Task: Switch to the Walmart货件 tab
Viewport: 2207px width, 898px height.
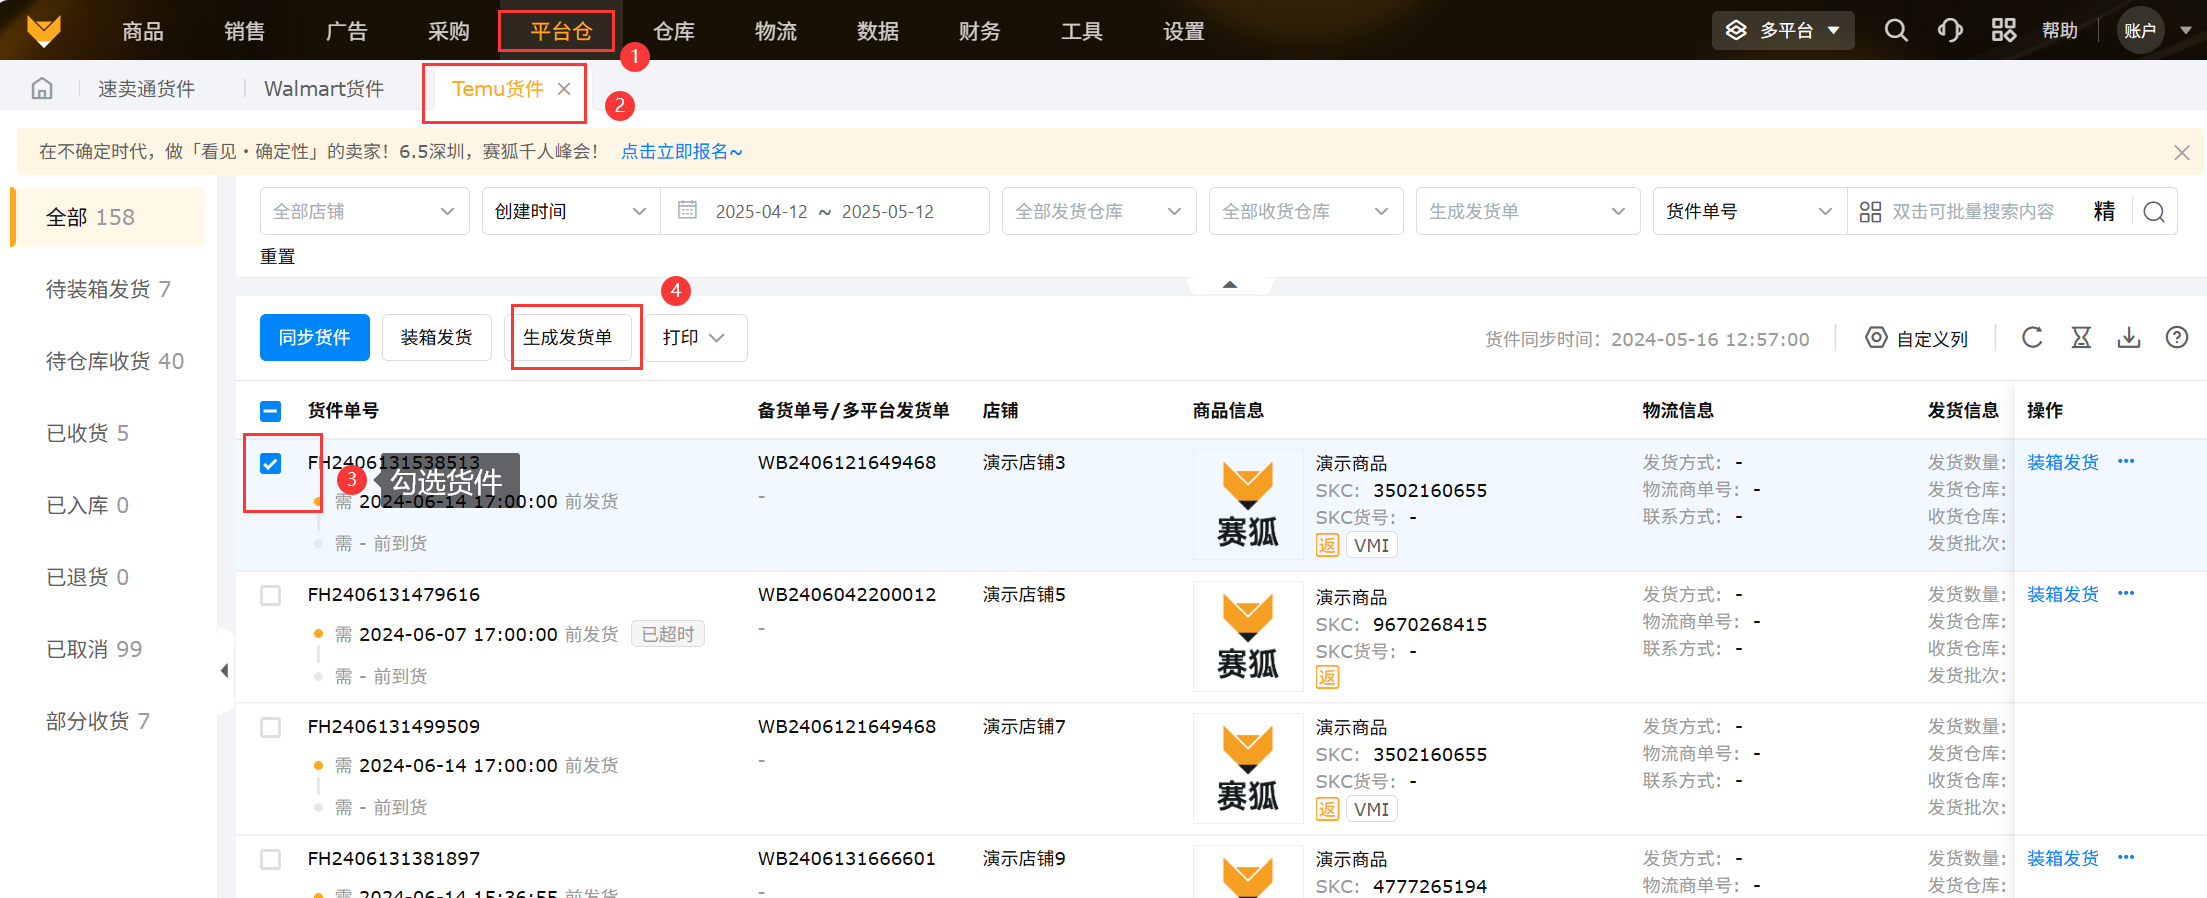Action: pyautogui.click(x=324, y=89)
